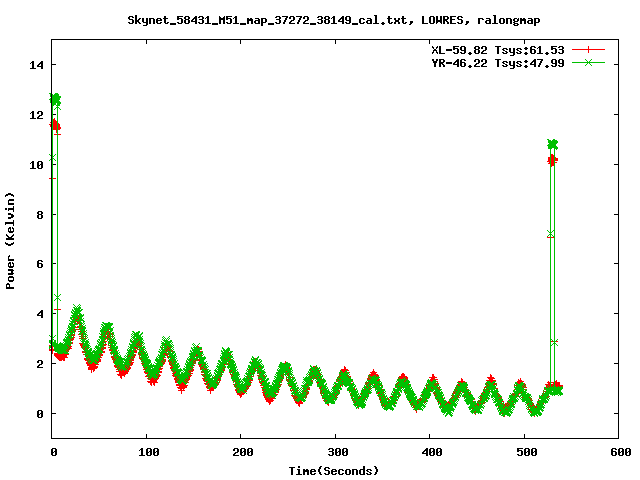Click the y-axis tick label 8
The image size is (640, 480).
pos(40,215)
